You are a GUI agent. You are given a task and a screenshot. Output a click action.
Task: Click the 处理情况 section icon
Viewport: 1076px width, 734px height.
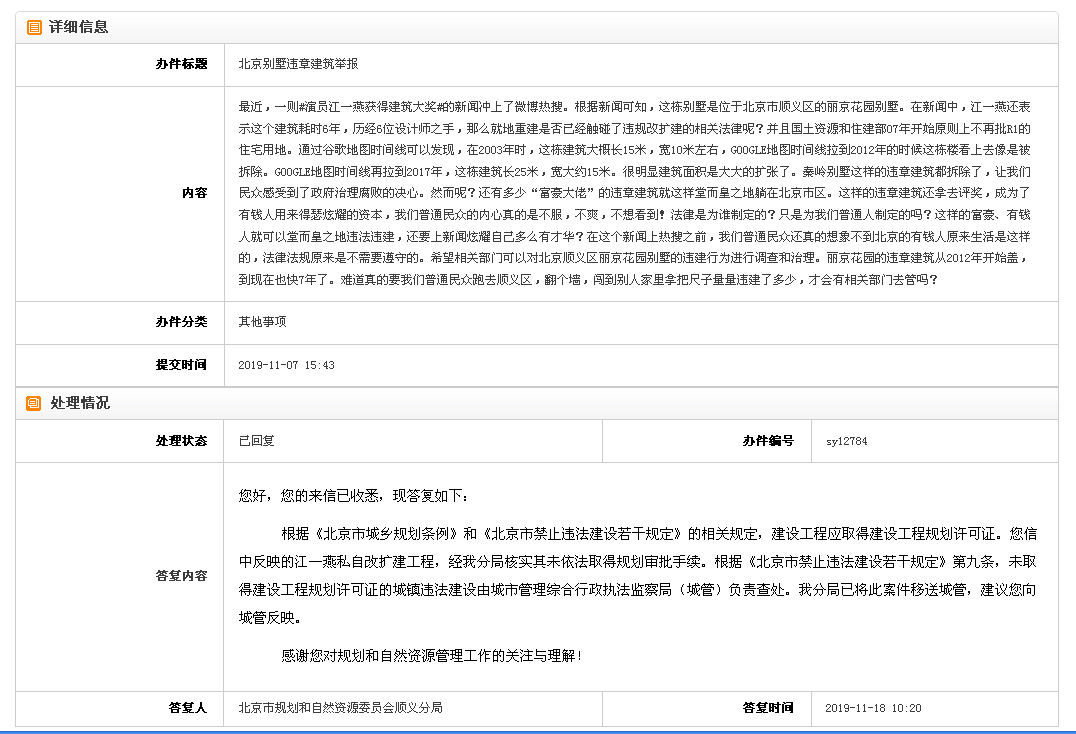coord(34,403)
